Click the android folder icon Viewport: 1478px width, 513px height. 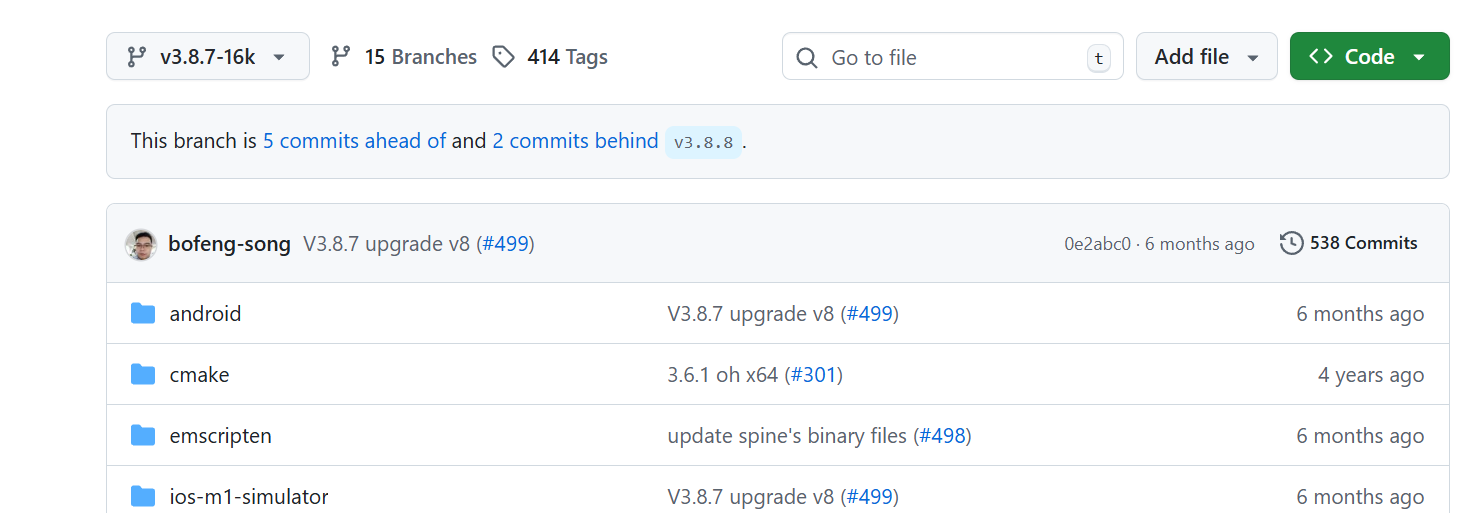click(x=143, y=314)
